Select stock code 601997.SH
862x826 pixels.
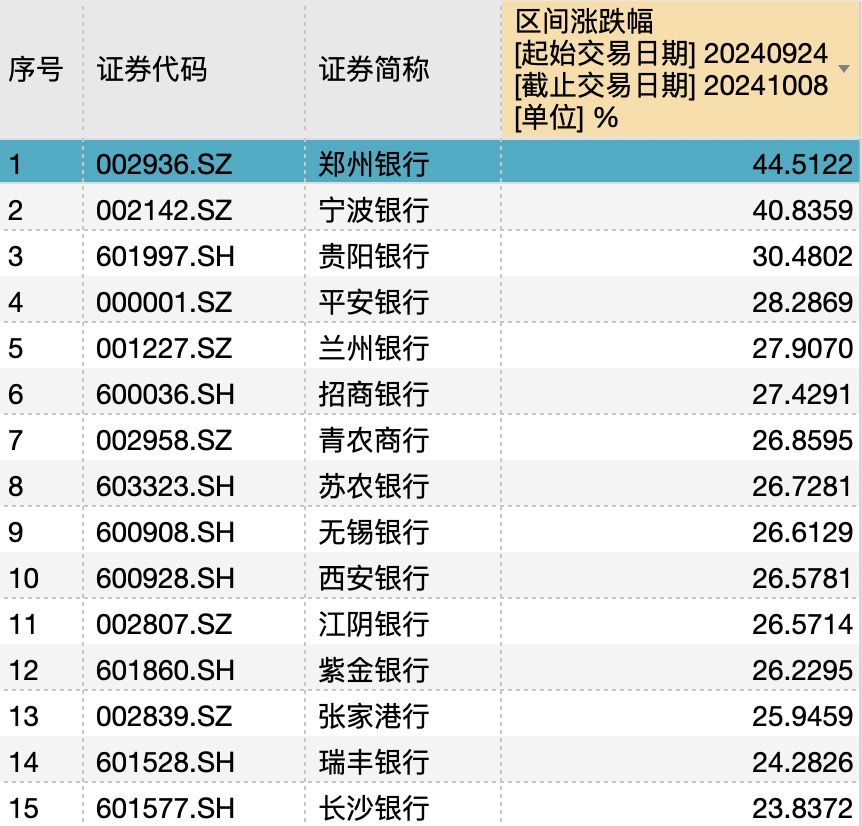[165, 257]
